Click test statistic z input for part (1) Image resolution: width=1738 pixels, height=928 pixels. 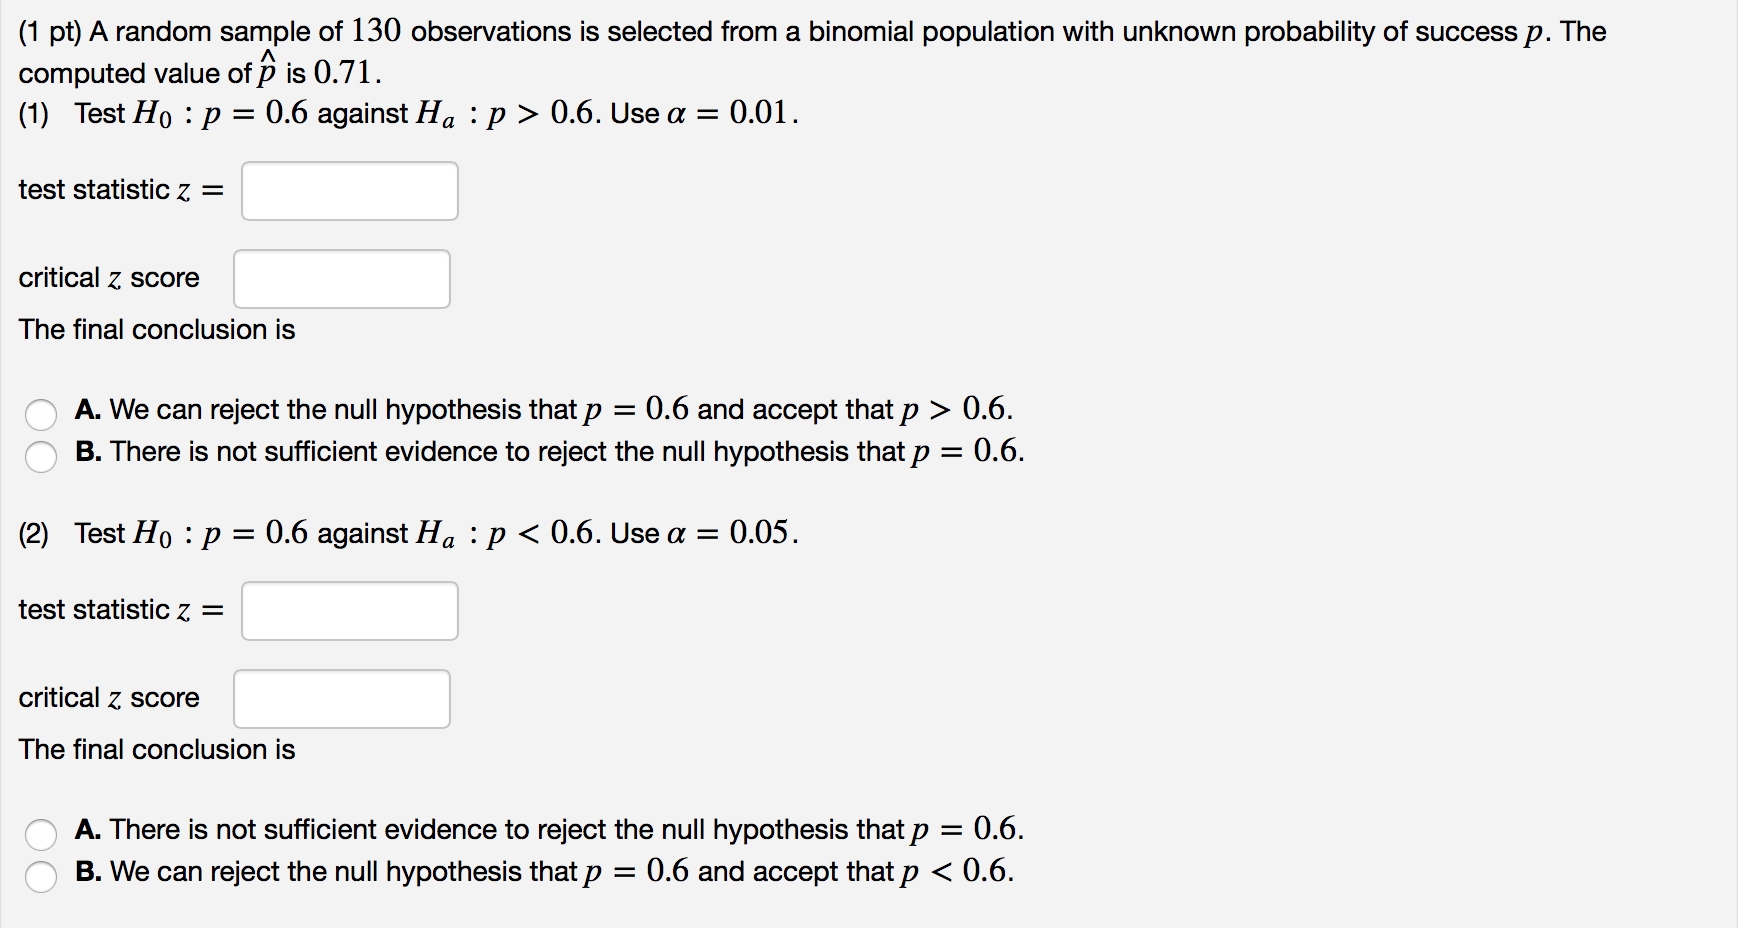pos(350,191)
